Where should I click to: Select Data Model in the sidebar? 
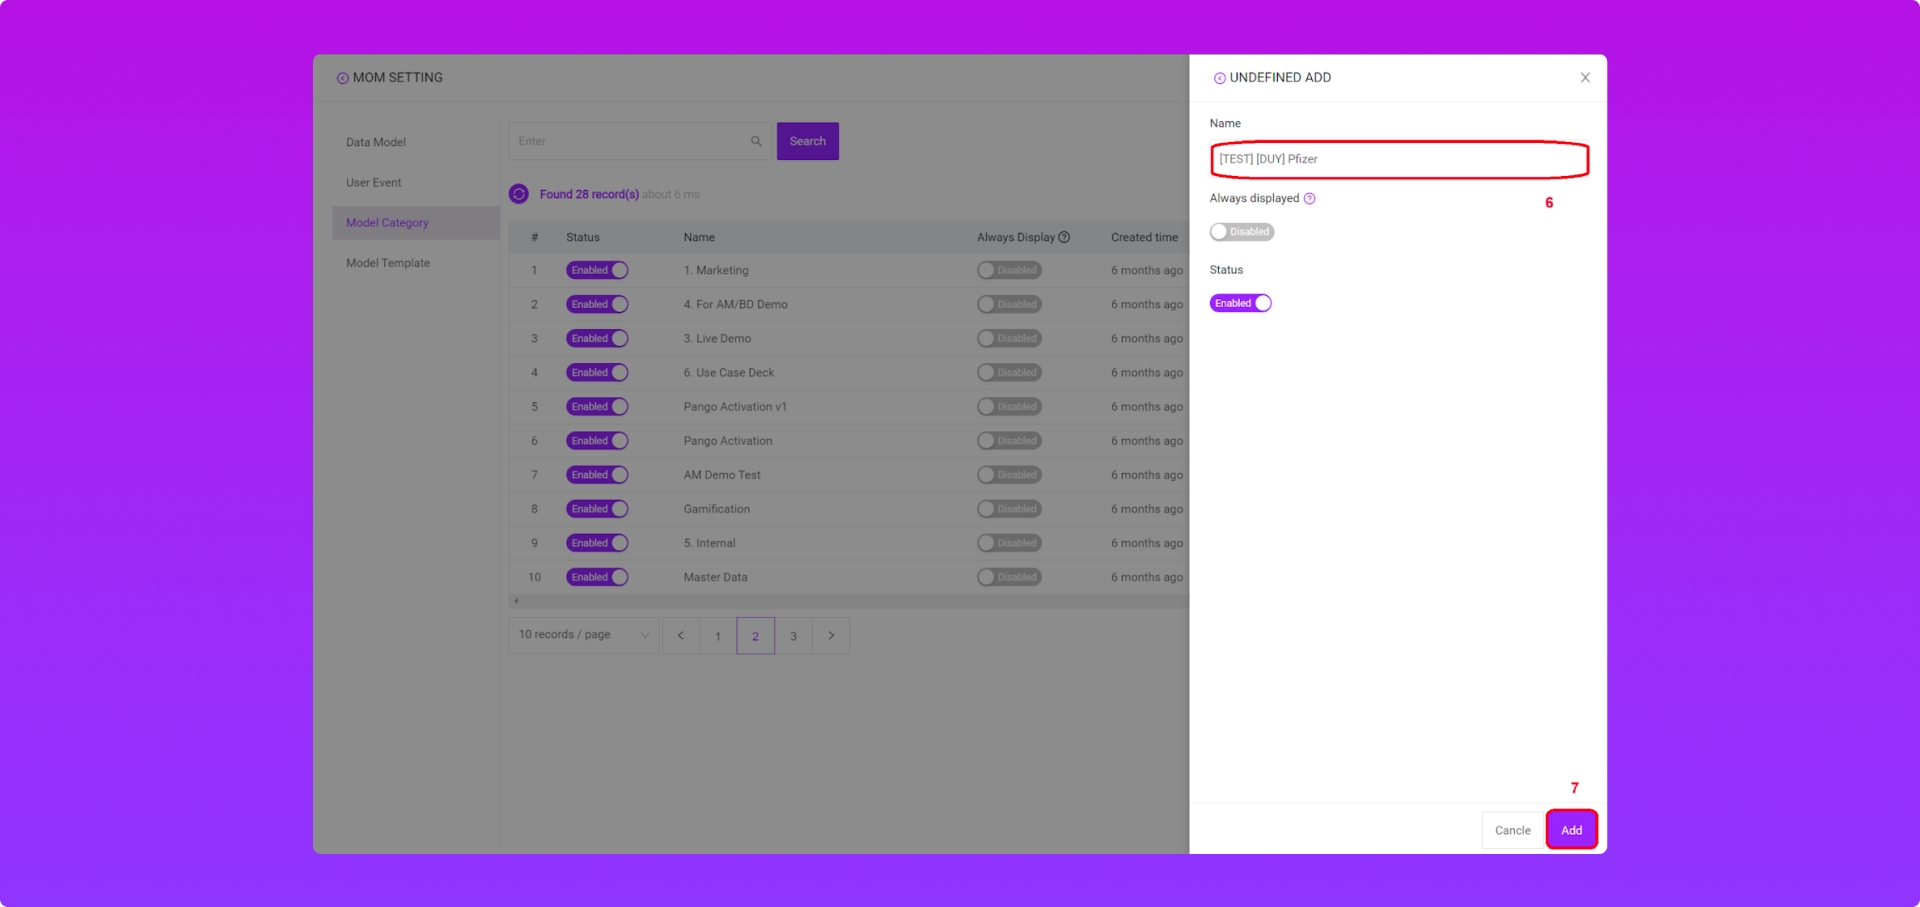point(376,142)
